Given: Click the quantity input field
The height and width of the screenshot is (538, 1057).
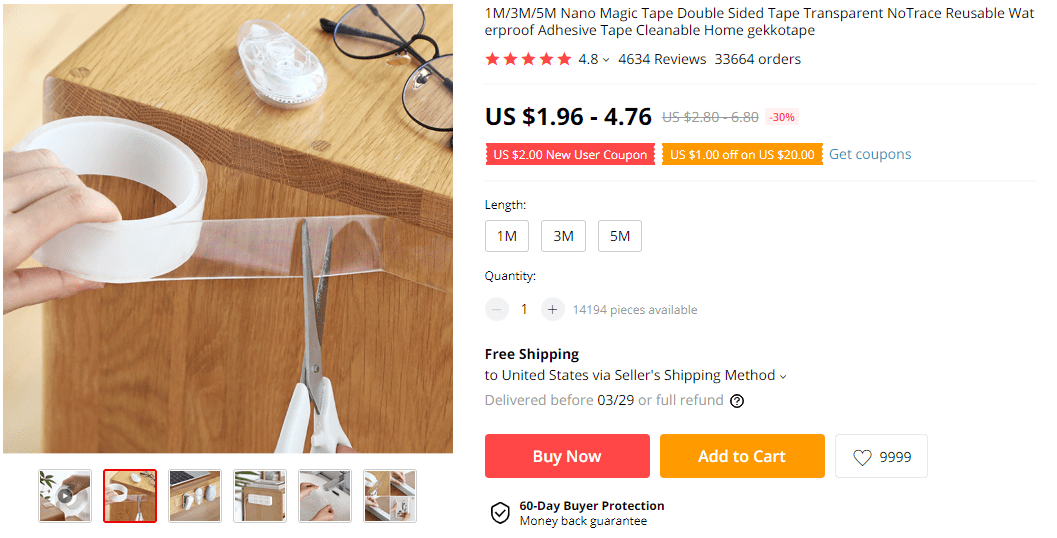Looking at the screenshot, I should point(524,310).
